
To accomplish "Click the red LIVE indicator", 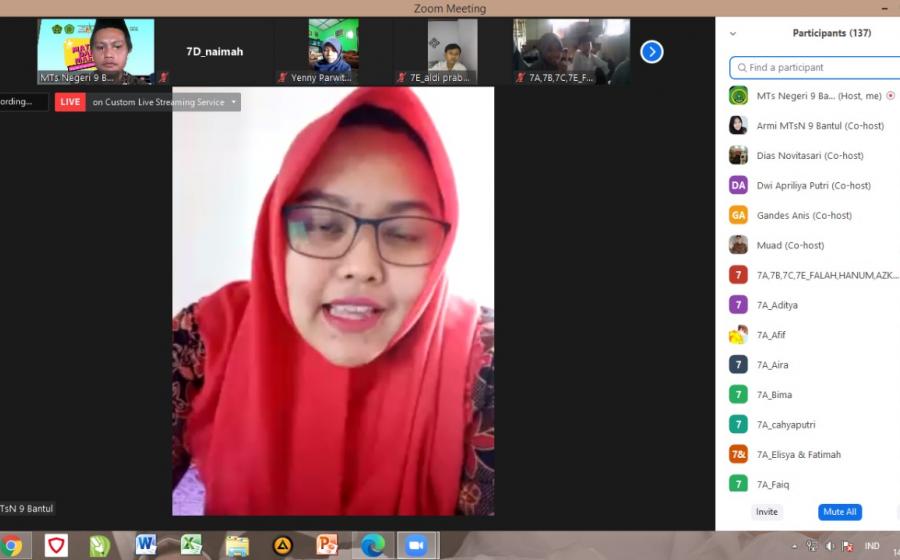I will tap(70, 102).
